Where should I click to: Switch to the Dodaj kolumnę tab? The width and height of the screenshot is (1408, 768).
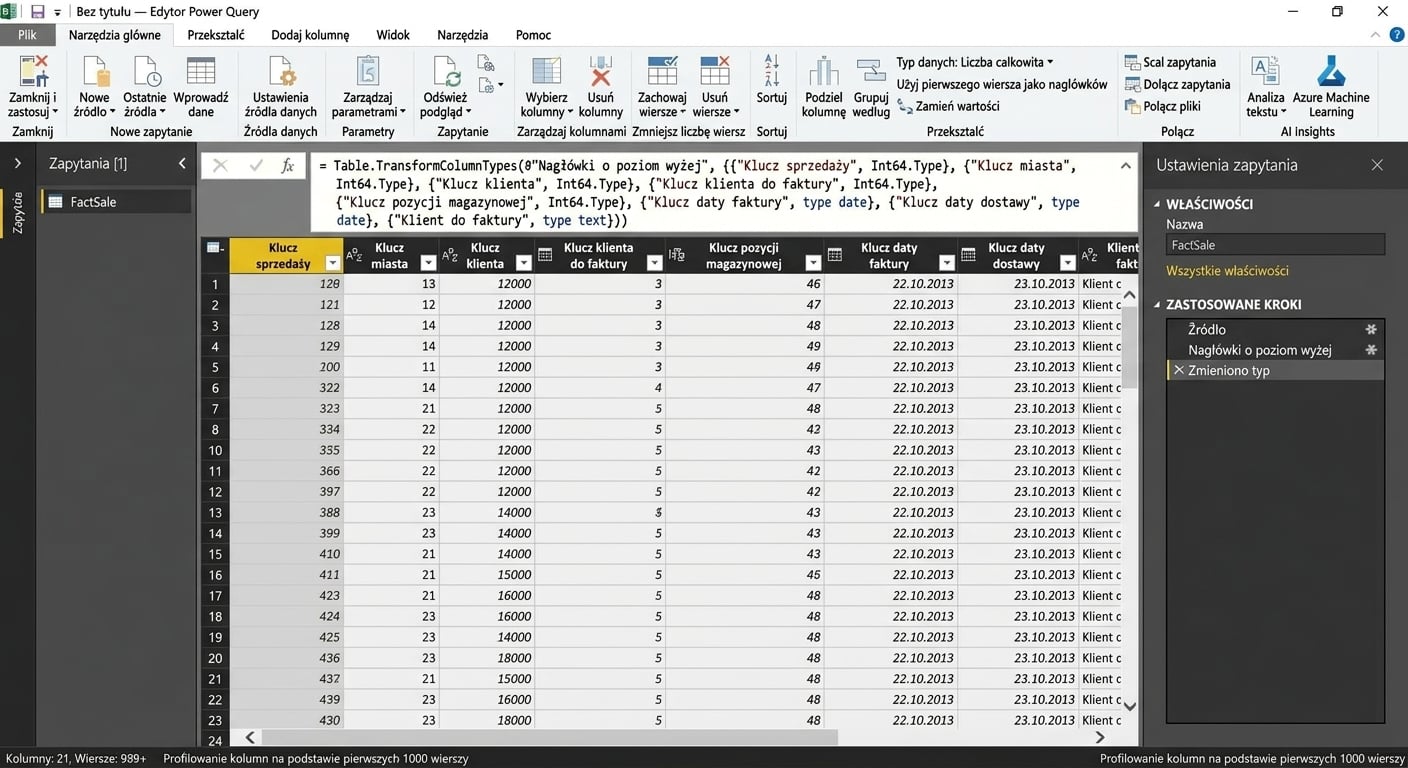point(310,35)
